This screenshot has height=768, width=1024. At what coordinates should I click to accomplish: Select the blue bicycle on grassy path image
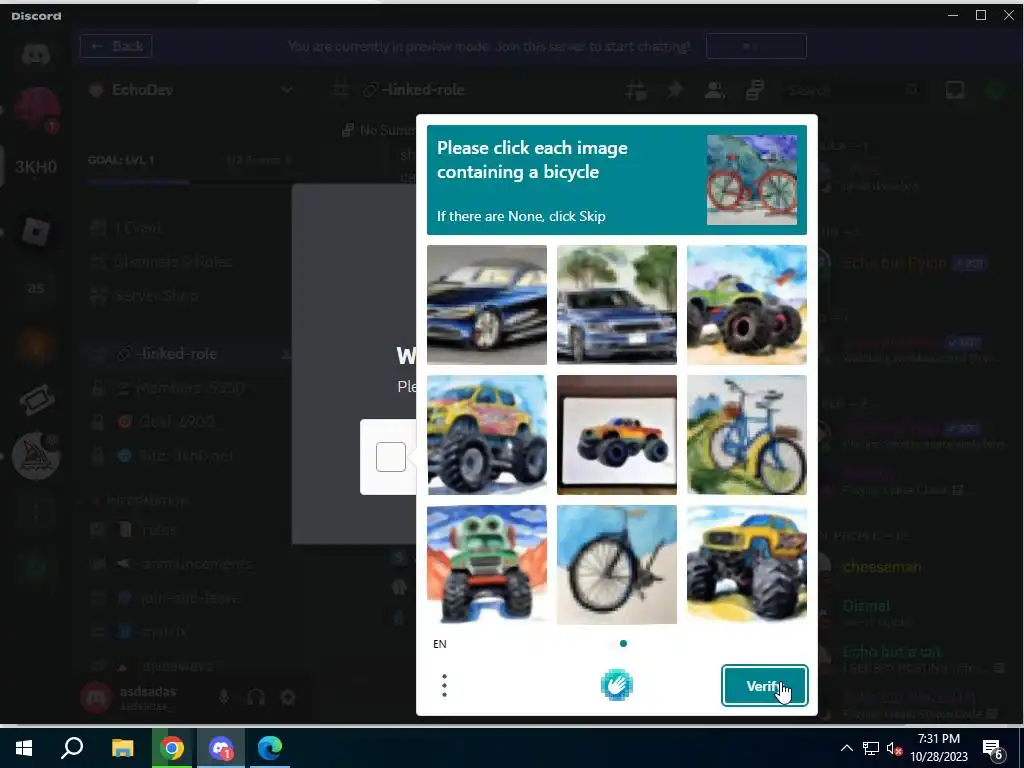[746, 435]
